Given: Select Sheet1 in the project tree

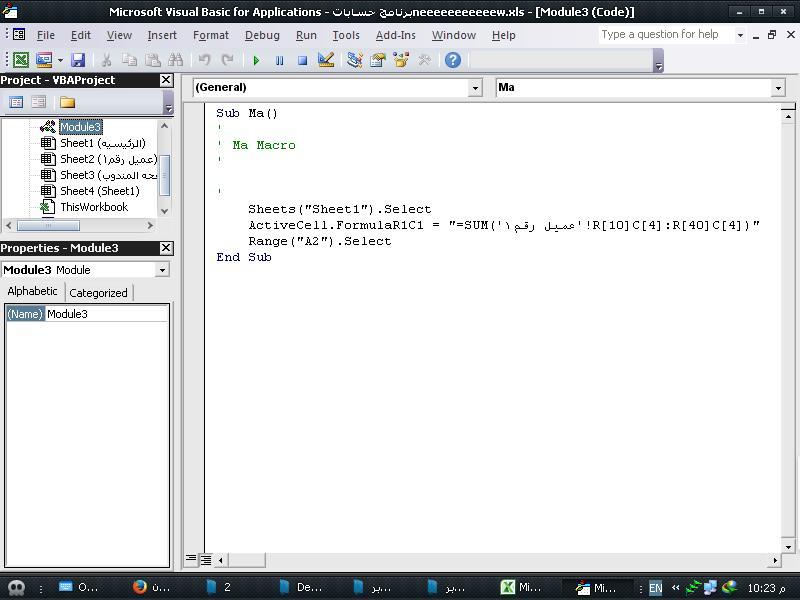Looking at the screenshot, I should [103, 143].
